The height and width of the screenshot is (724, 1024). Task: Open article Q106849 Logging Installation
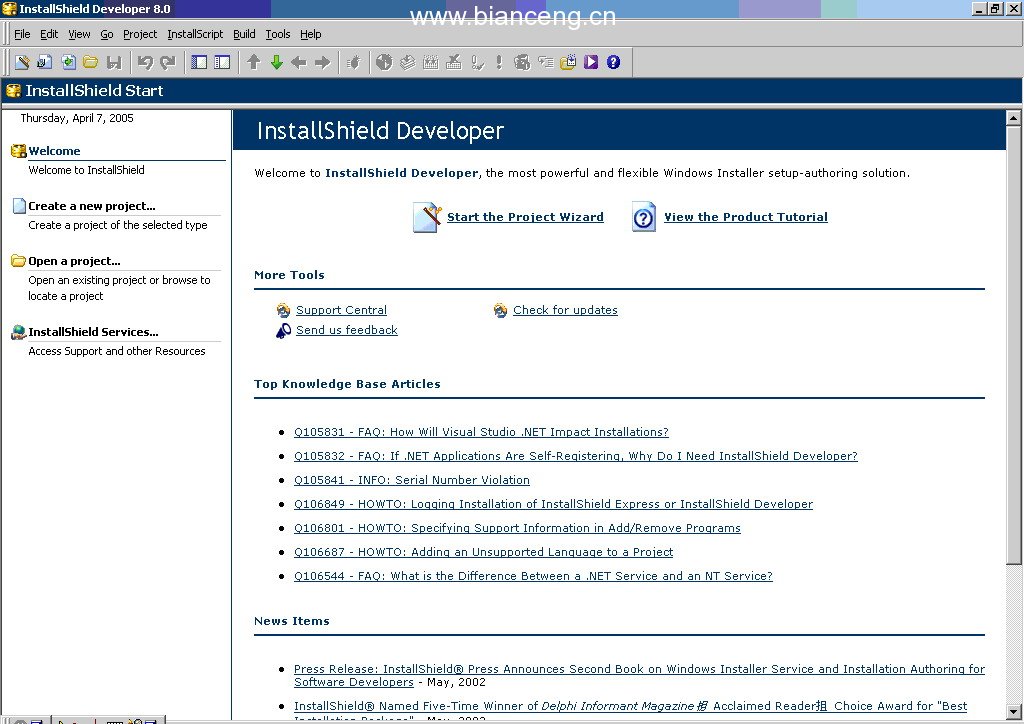(x=553, y=504)
